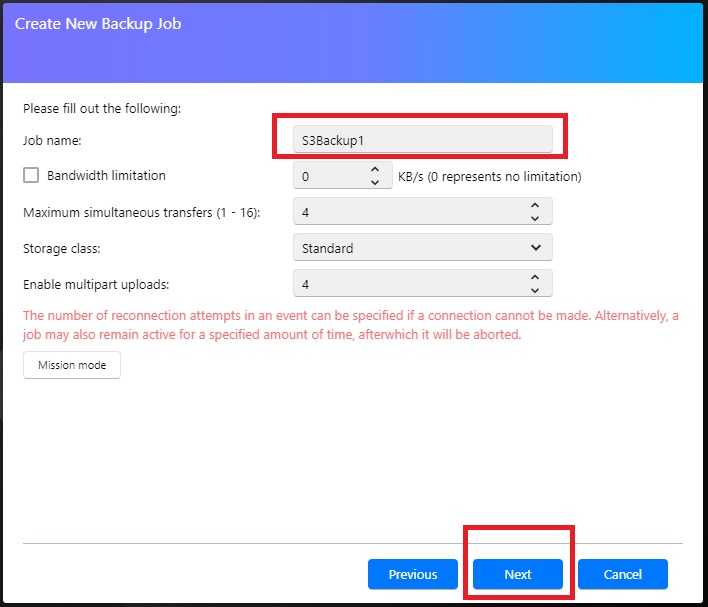Image resolution: width=708 pixels, height=607 pixels.
Task: Decrement maximum simultaneous transfers value
Action: [535, 218]
